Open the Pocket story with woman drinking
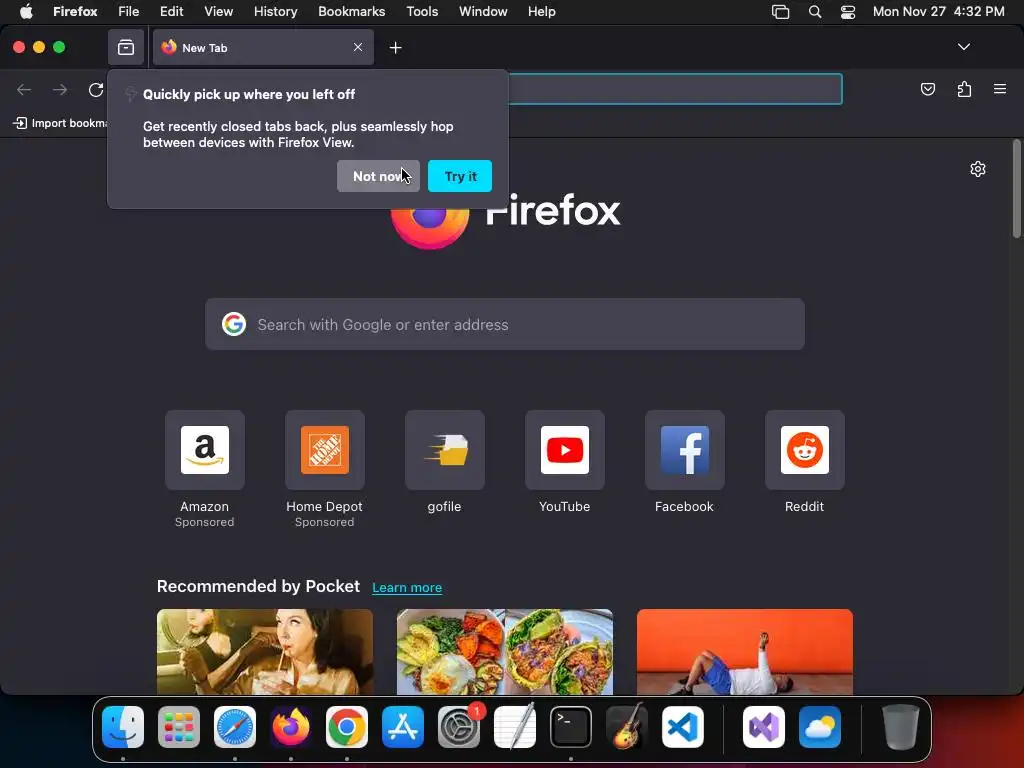1024x768 pixels. pos(264,652)
